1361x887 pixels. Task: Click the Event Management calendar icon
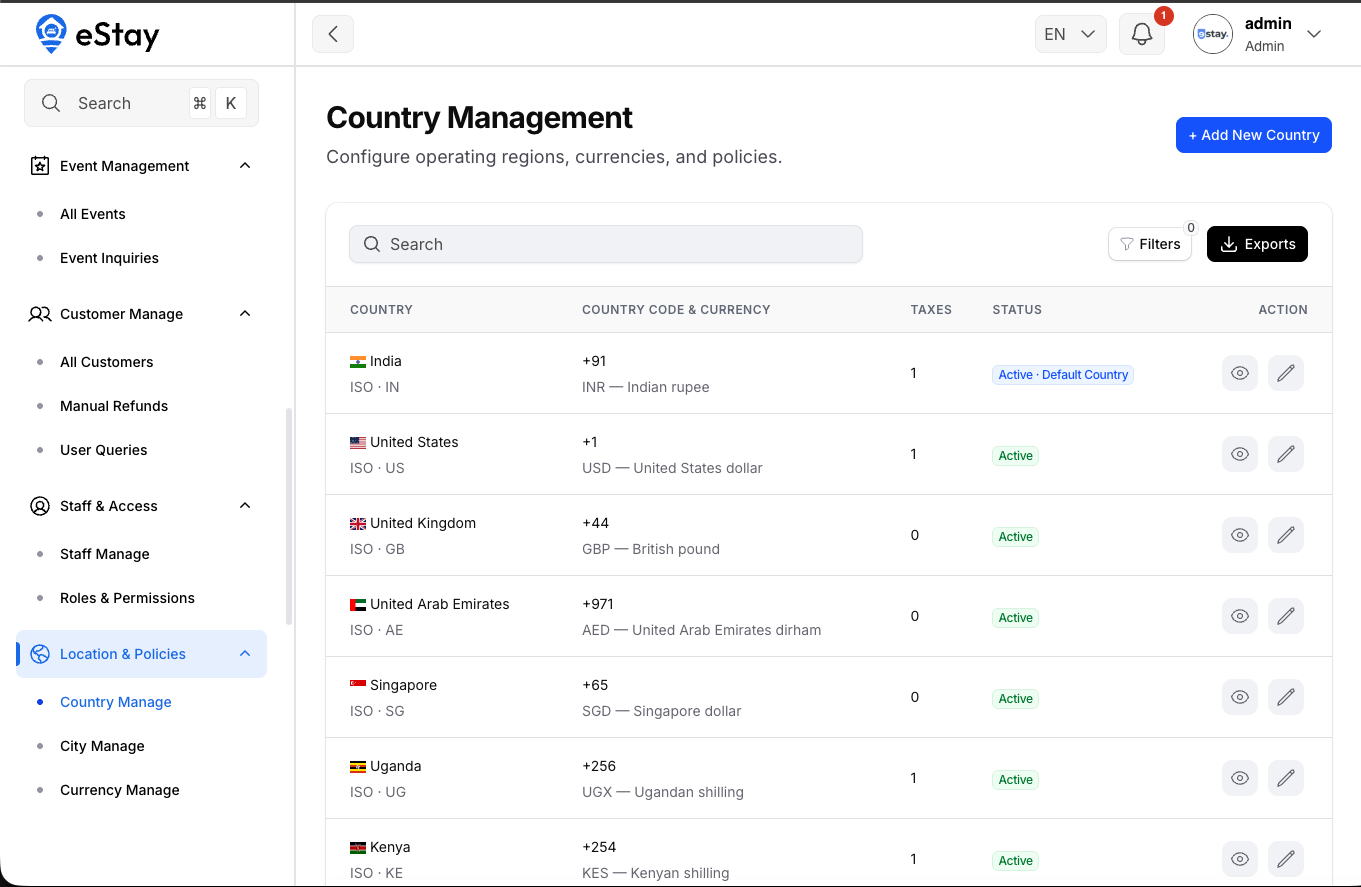(x=40, y=166)
